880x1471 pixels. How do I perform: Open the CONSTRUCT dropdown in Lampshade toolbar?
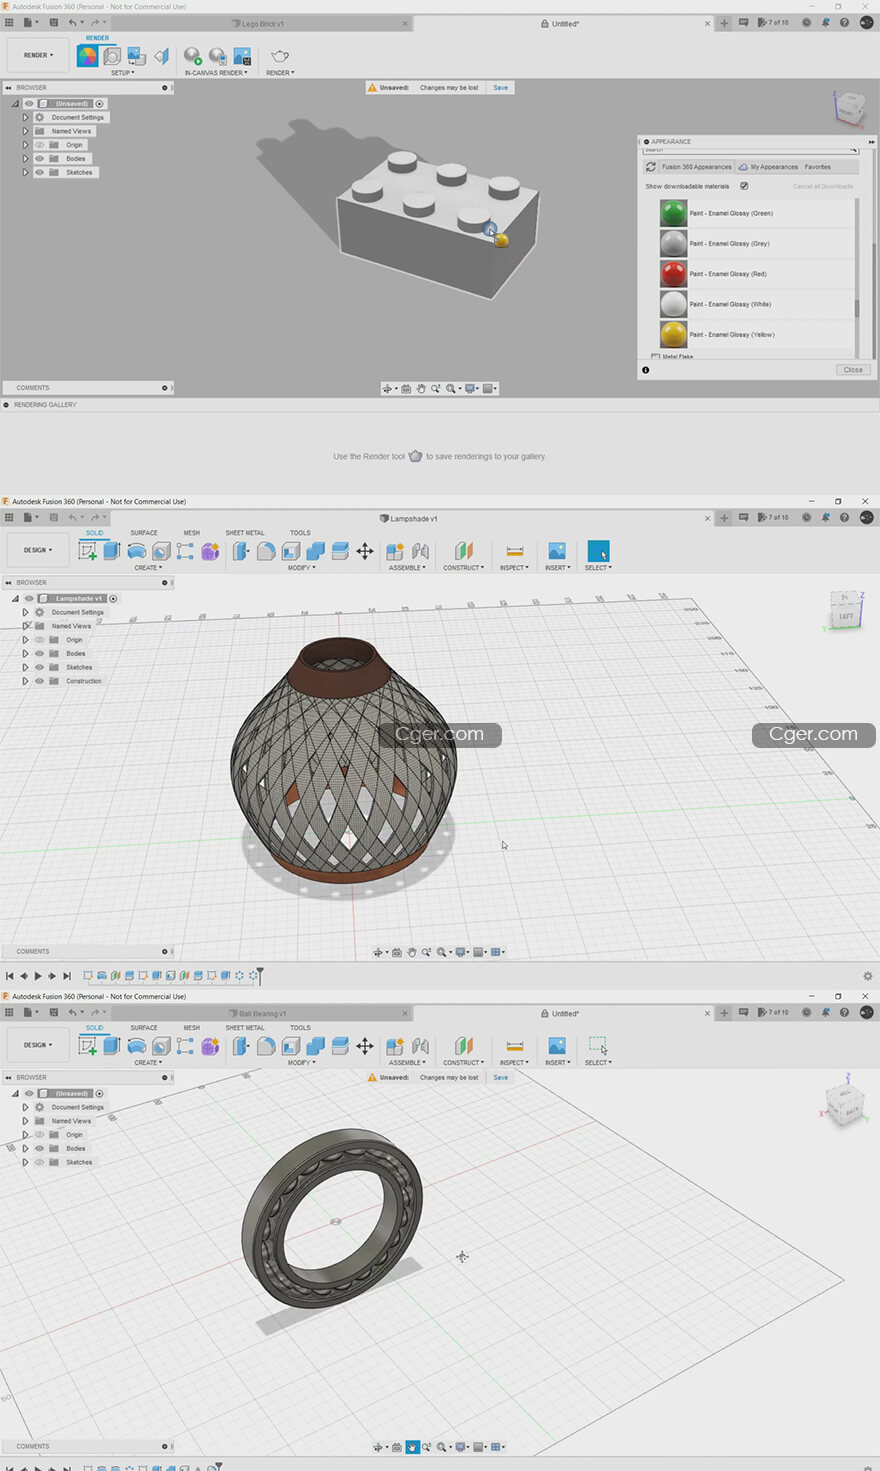[463, 568]
